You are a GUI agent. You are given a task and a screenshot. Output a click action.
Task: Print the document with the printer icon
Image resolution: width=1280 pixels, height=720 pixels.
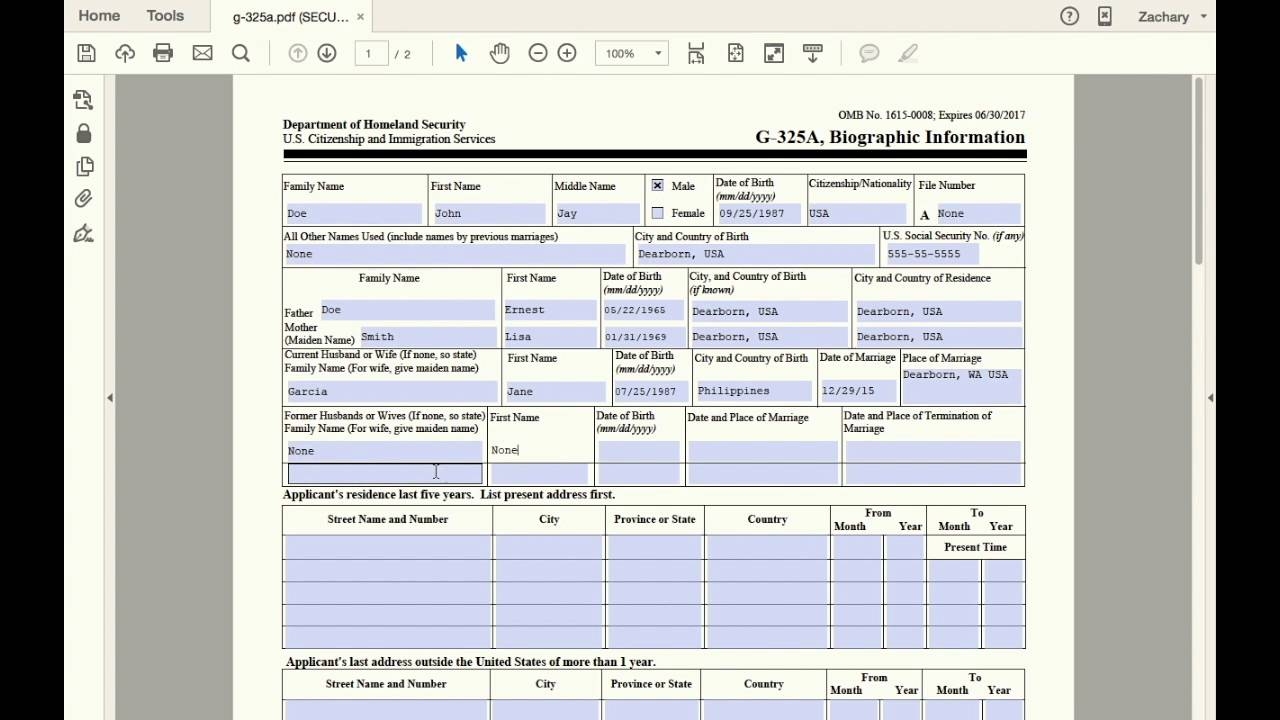tap(163, 53)
